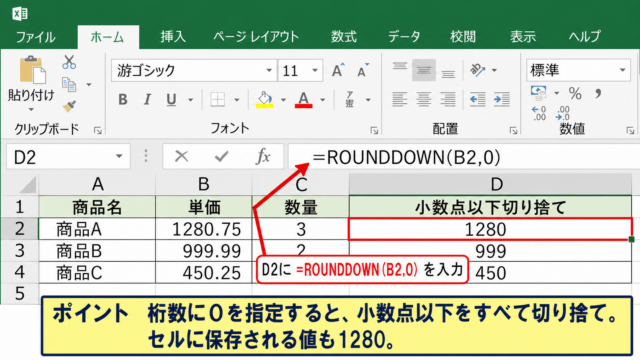Viewport: 640px width, 360px height.
Task: Open Alignment group dialog launcher
Action: tap(513, 131)
